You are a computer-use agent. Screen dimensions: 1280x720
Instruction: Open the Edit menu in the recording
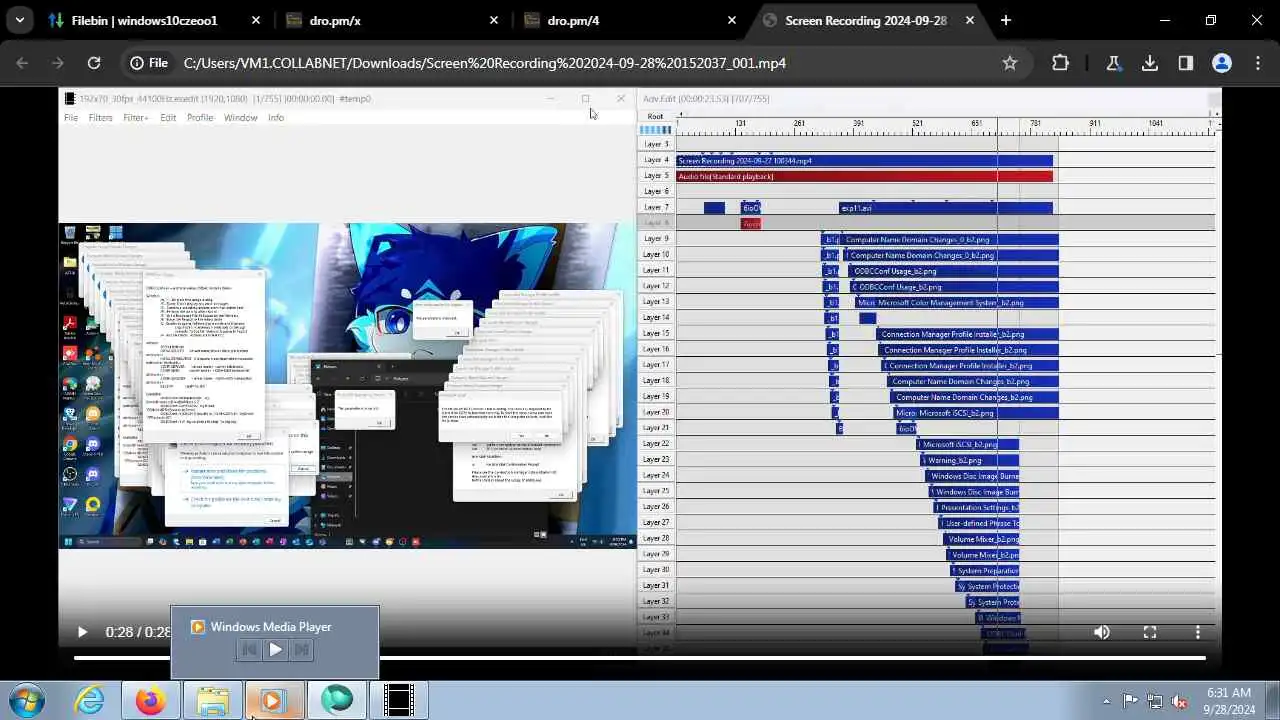point(168,118)
